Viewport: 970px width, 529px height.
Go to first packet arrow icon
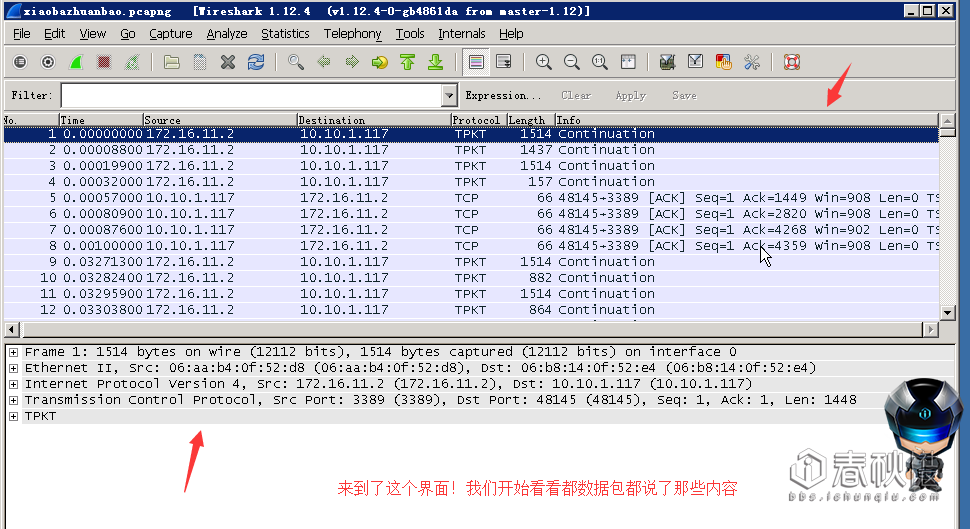tap(408, 62)
